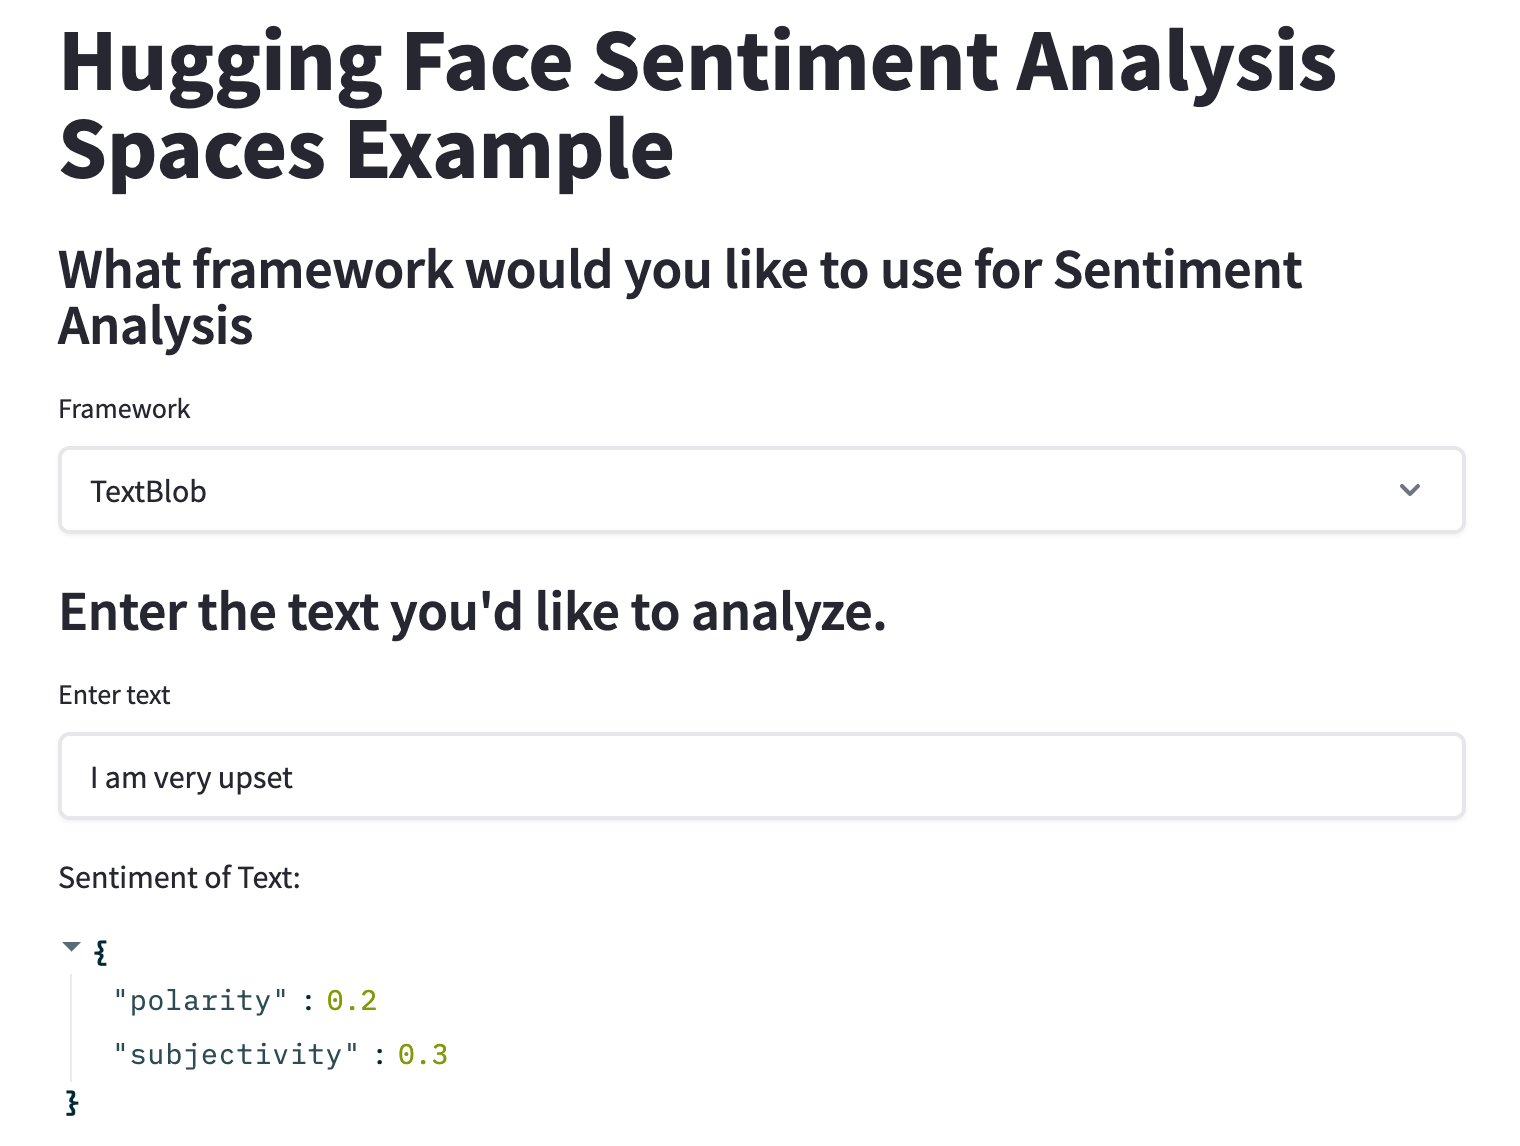The image size is (1520, 1146).
Task: Click the 'Framework' field label
Action: point(124,409)
